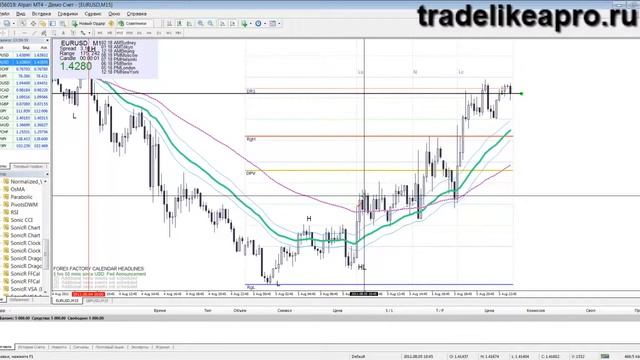This screenshot has width=640, height=360.
Task: Select the horizontal line tool
Action: [24, 33]
